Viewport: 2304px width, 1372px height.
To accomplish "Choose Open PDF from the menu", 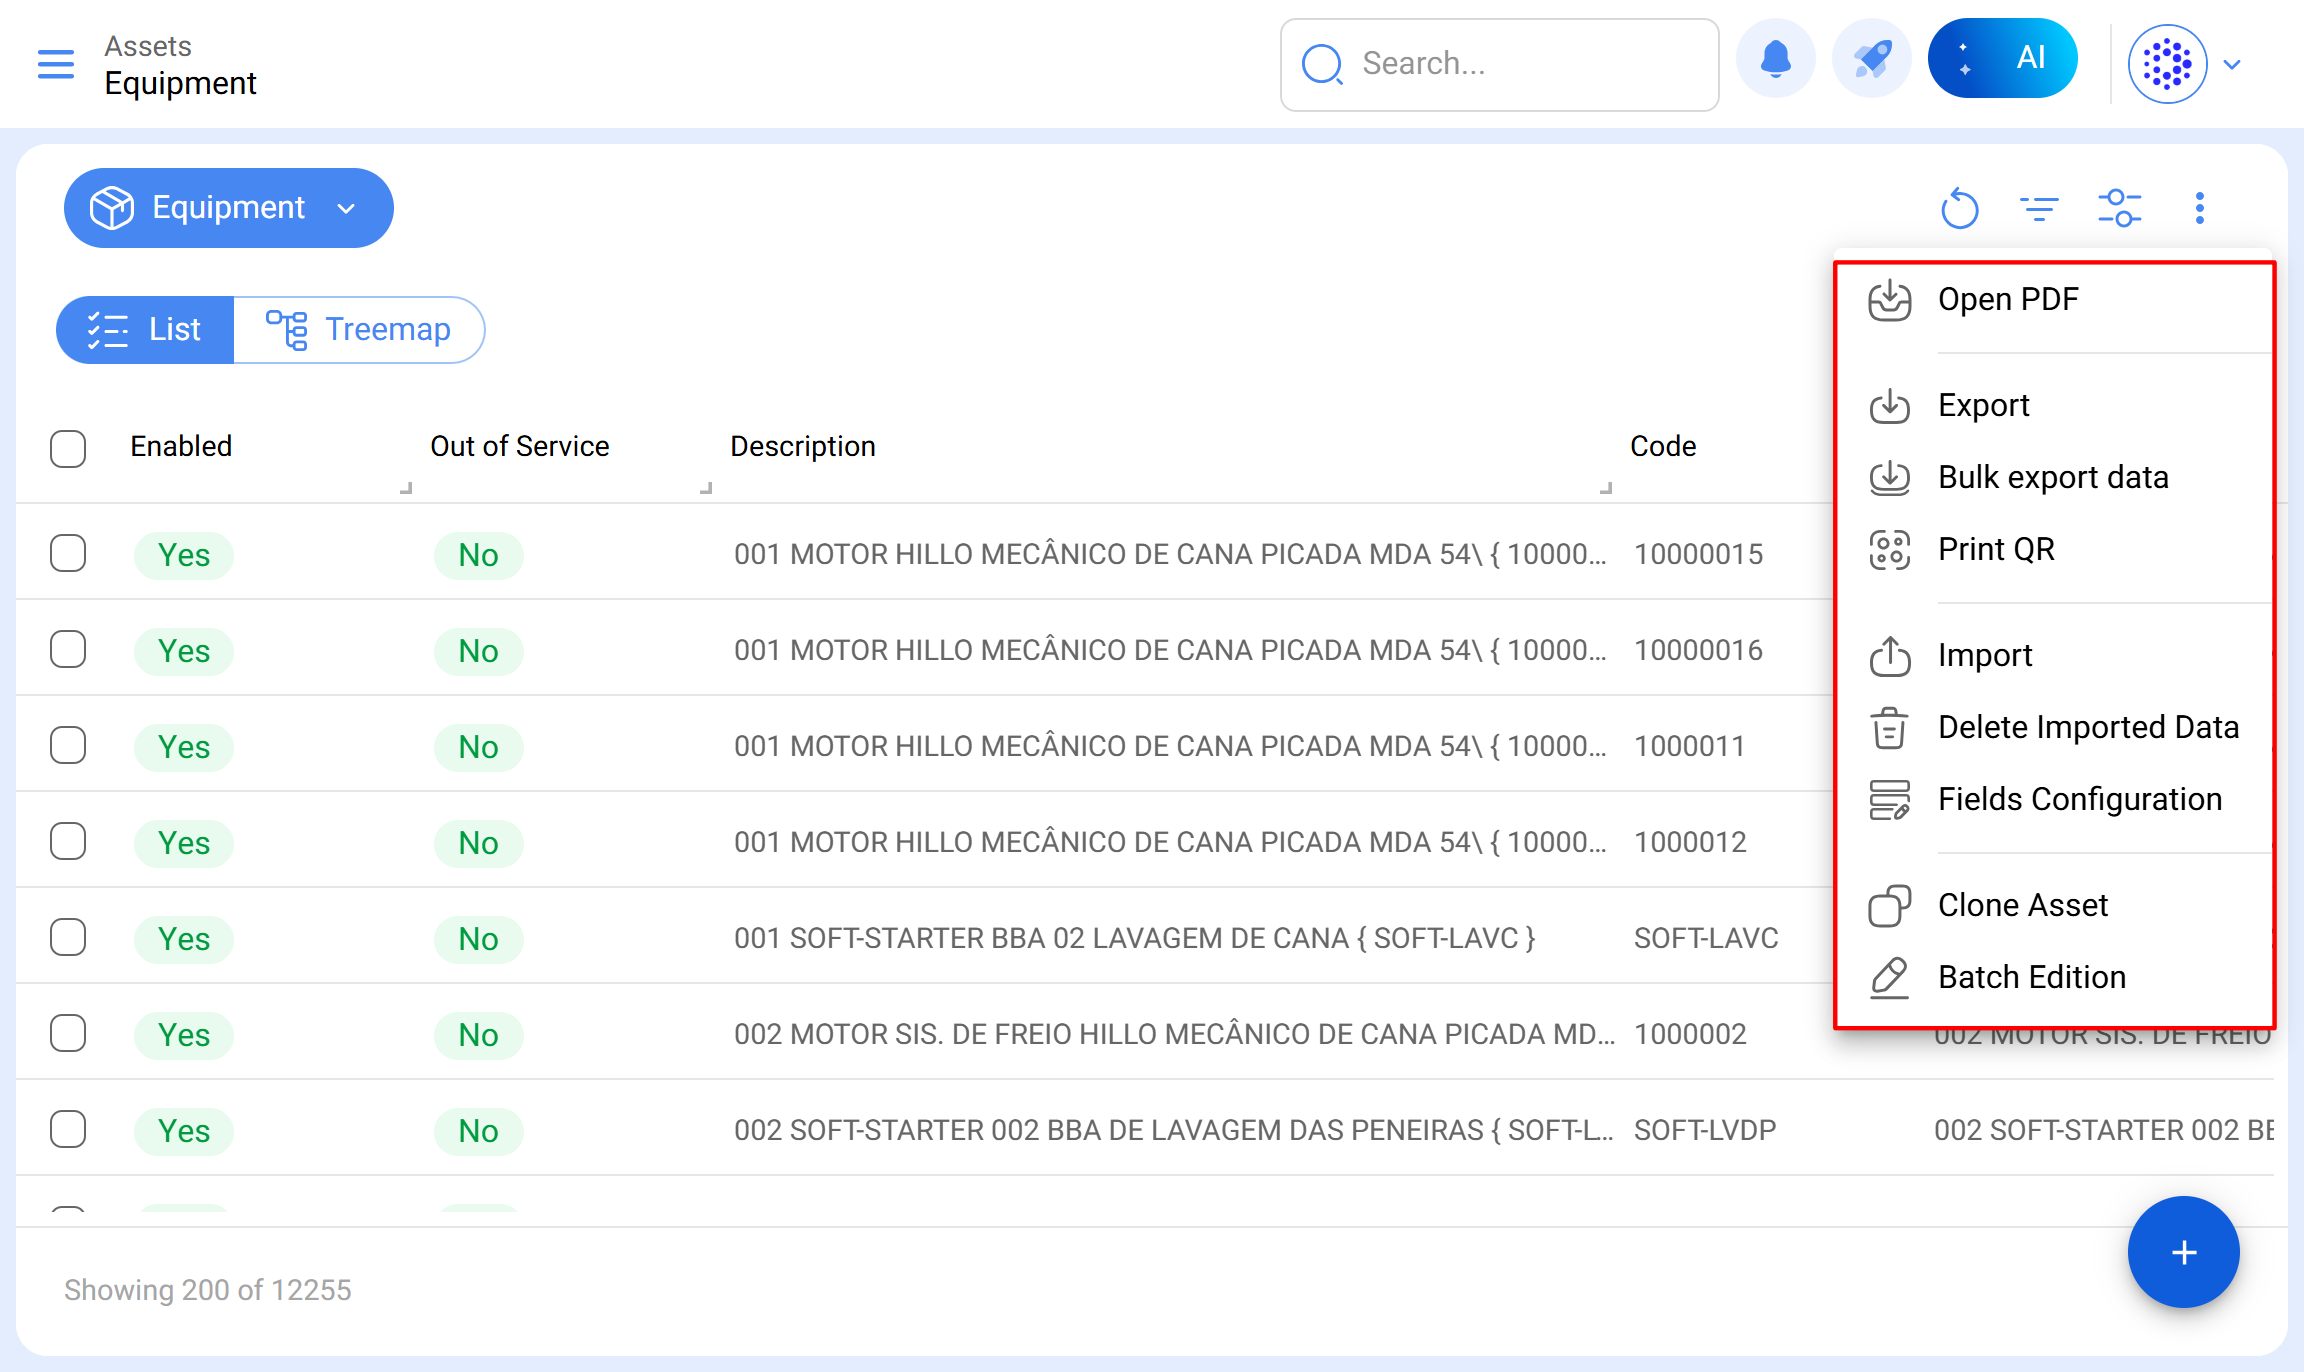I will tap(2007, 299).
